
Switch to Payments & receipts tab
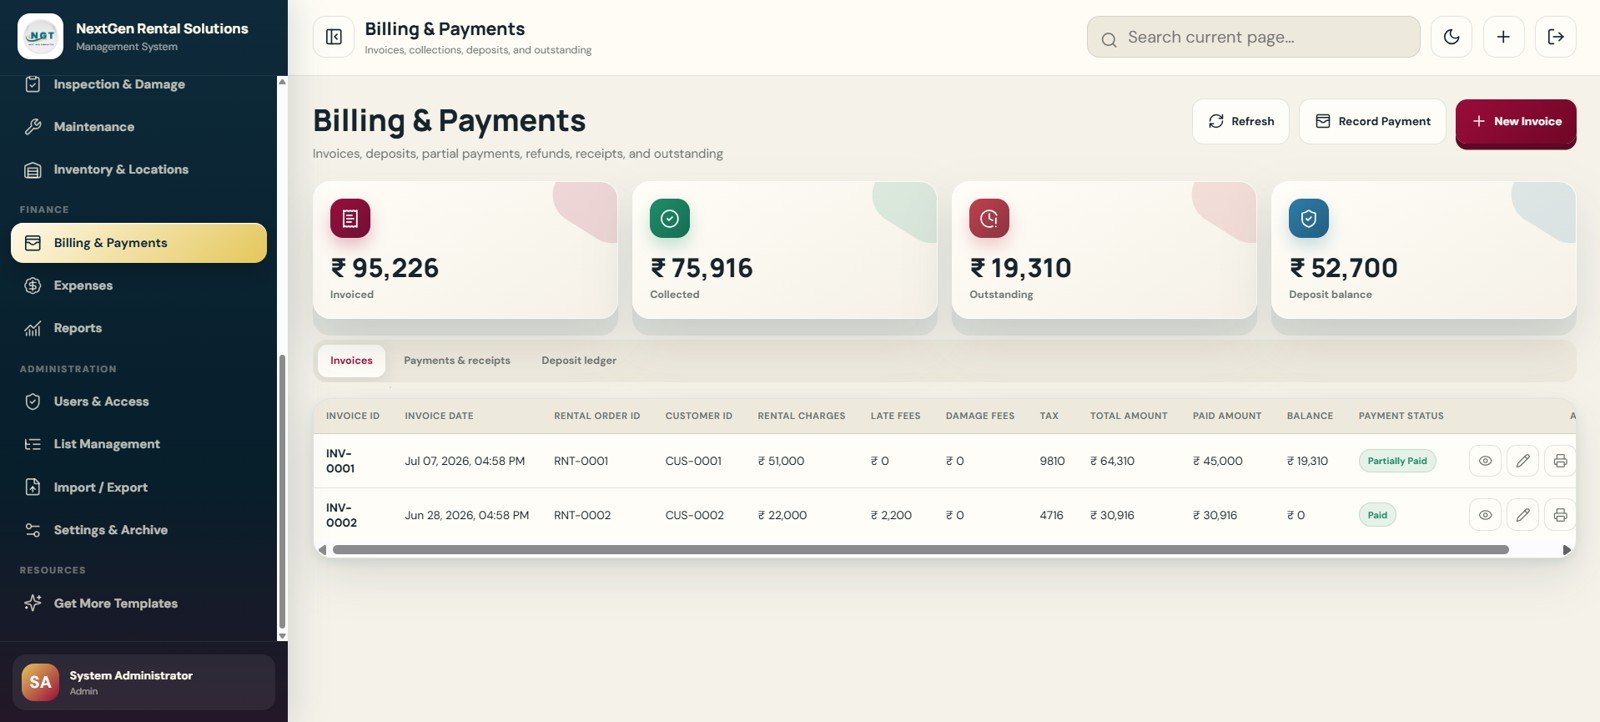pos(457,361)
